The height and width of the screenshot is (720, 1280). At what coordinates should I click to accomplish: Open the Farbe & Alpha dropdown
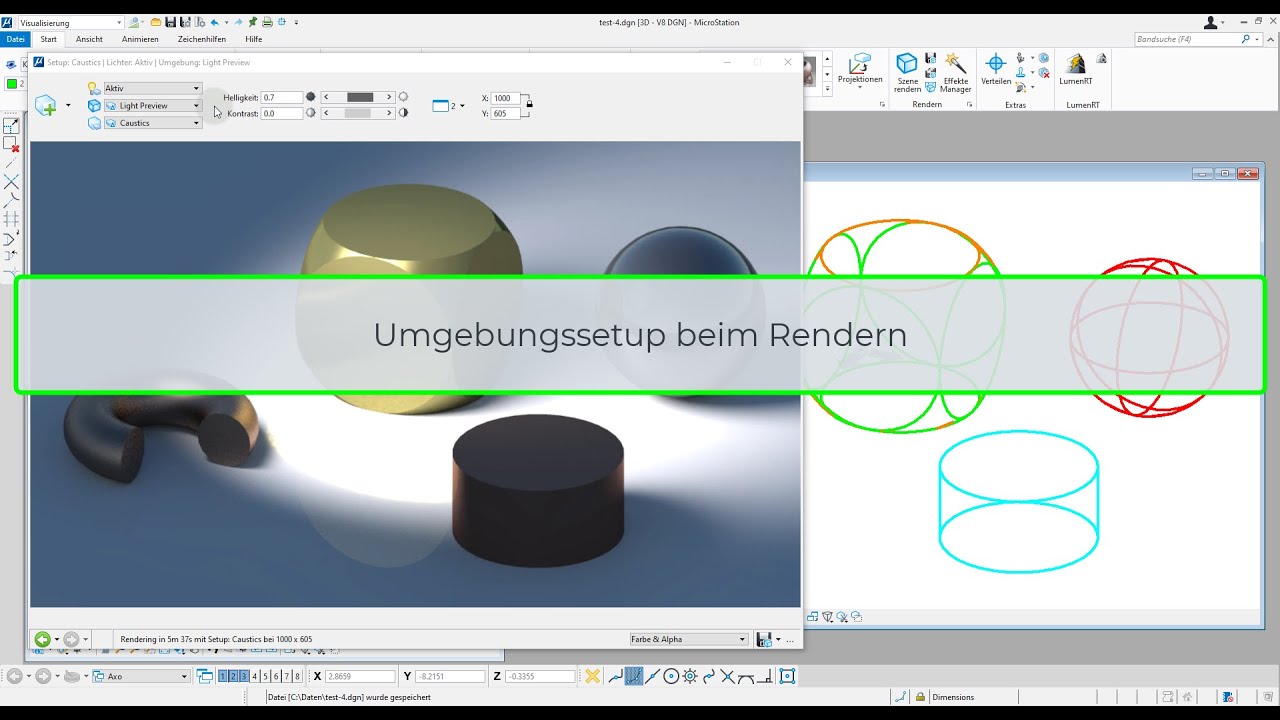tap(688, 639)
